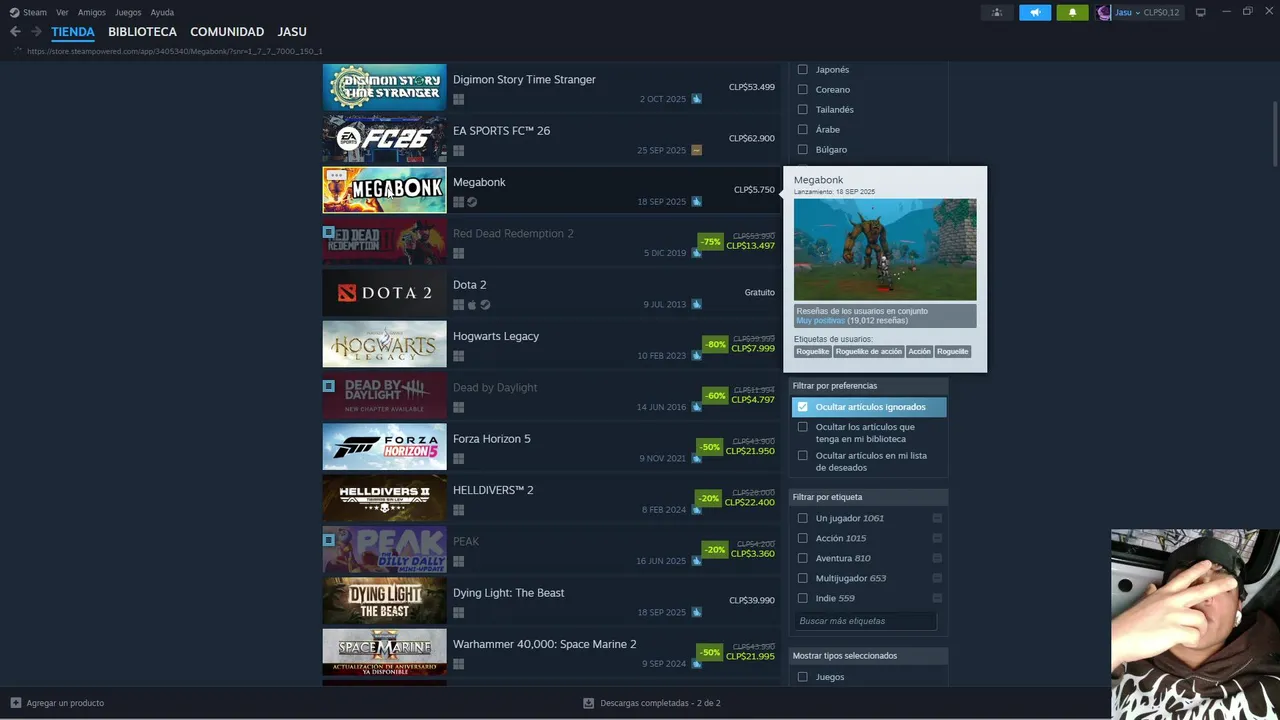Enable hiding items in my library

802,427
